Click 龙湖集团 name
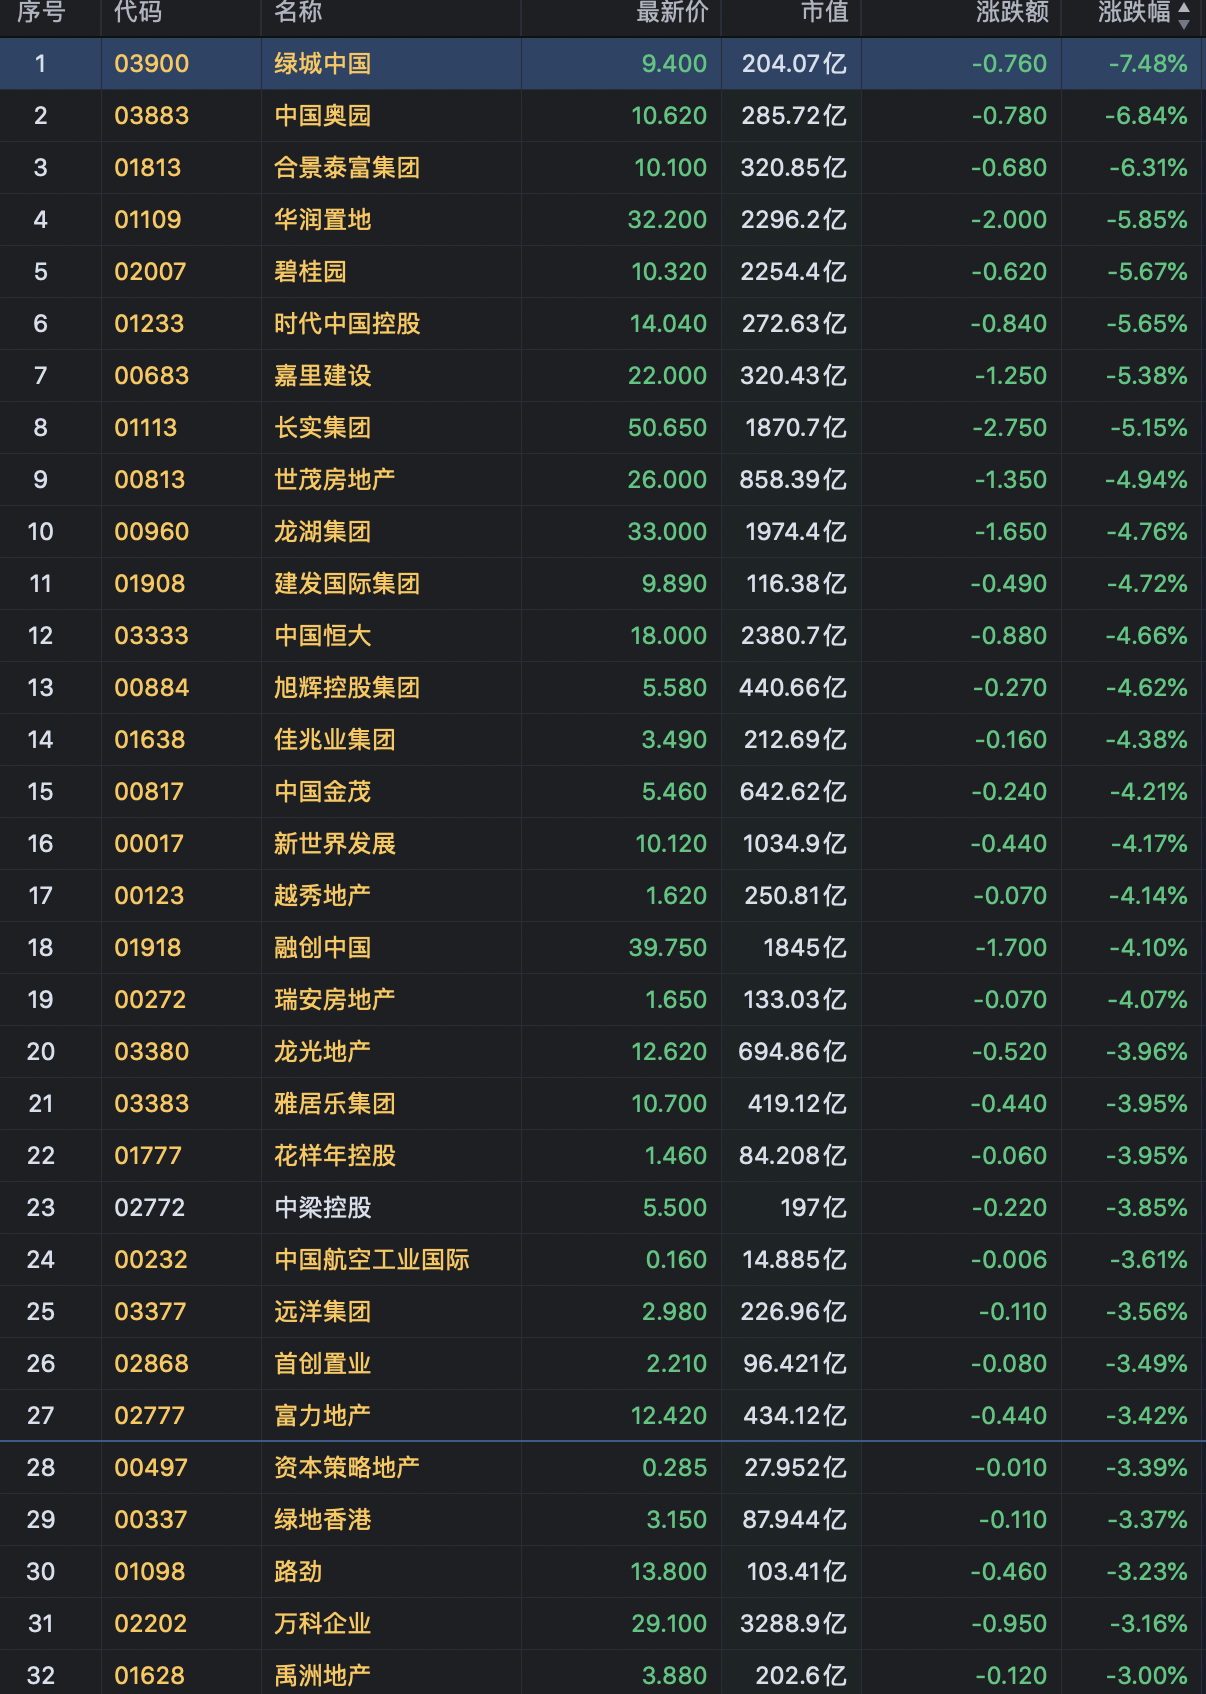Screen dimensions: 1206x1694 323,532
